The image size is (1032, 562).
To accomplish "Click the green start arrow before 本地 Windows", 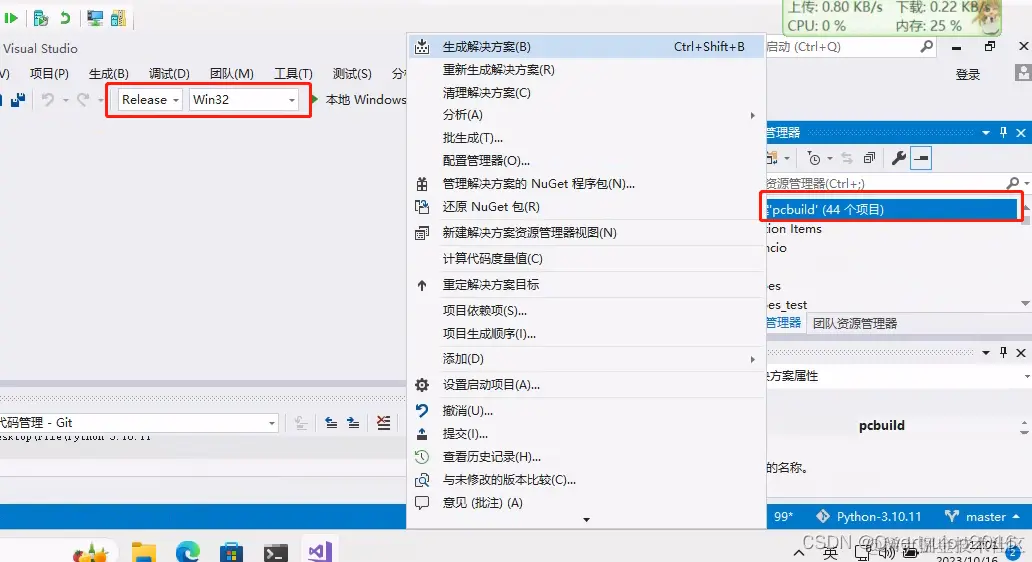I will click(x=315, y=99).
